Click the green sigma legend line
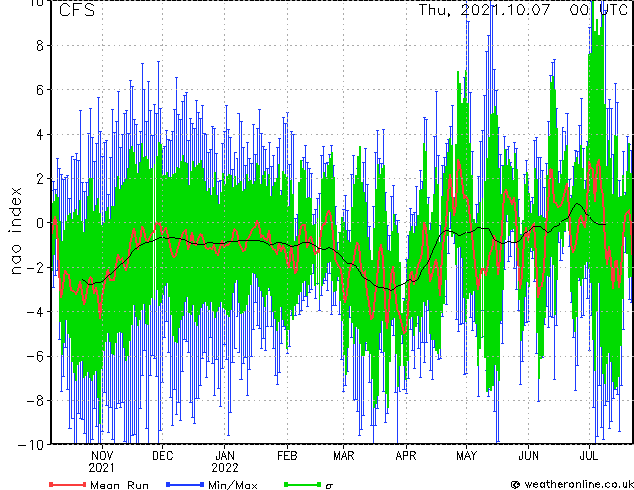This screenshot has width=634, height=490. tap(302, 484)
